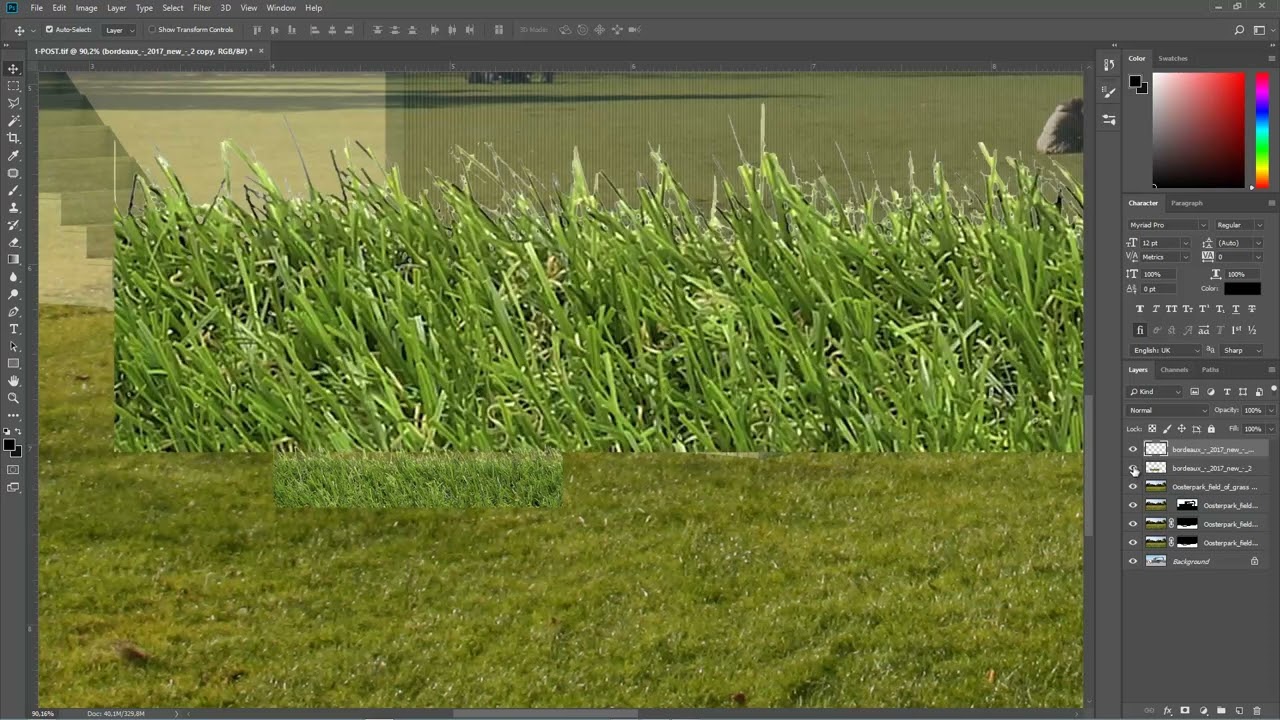1280x720 pixels.
Task: Switch to the Channels tab
Action: coord(1174,370)
